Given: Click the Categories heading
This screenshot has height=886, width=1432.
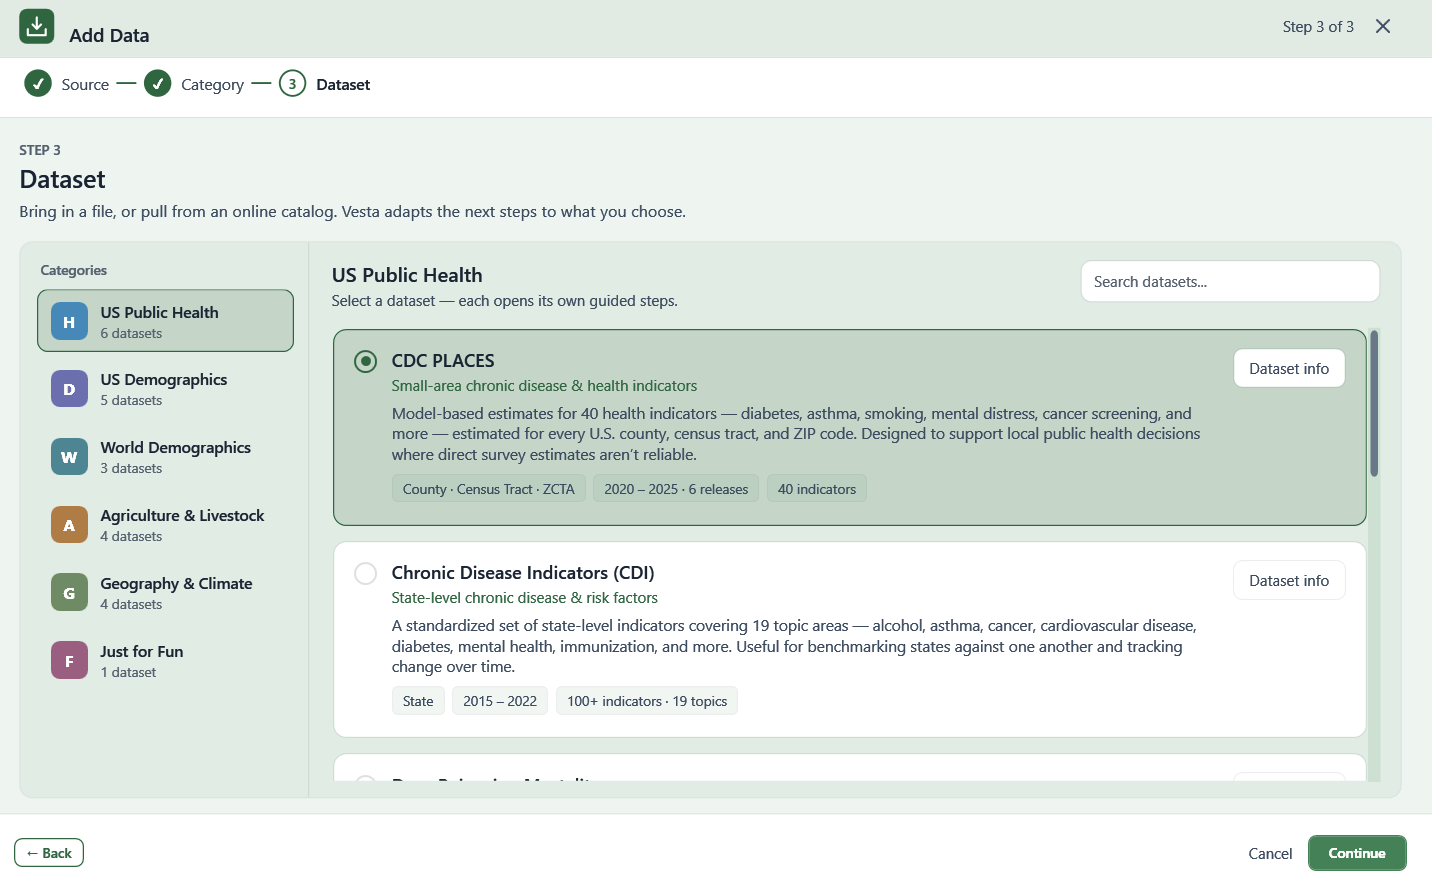Looking at the screenshot, I should click(x=74, y=270).
